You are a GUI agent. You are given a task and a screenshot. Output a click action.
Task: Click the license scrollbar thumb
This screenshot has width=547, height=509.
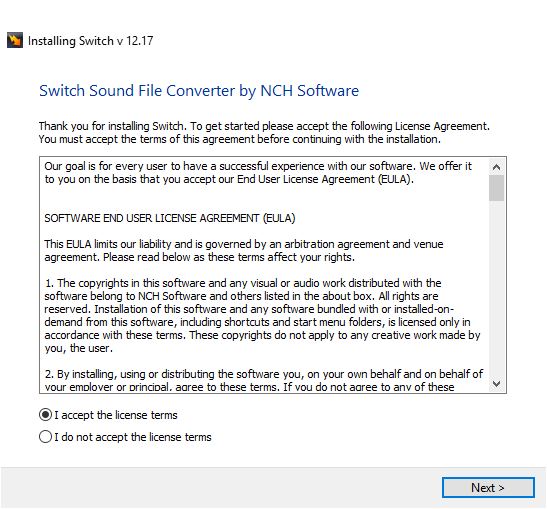496,188
